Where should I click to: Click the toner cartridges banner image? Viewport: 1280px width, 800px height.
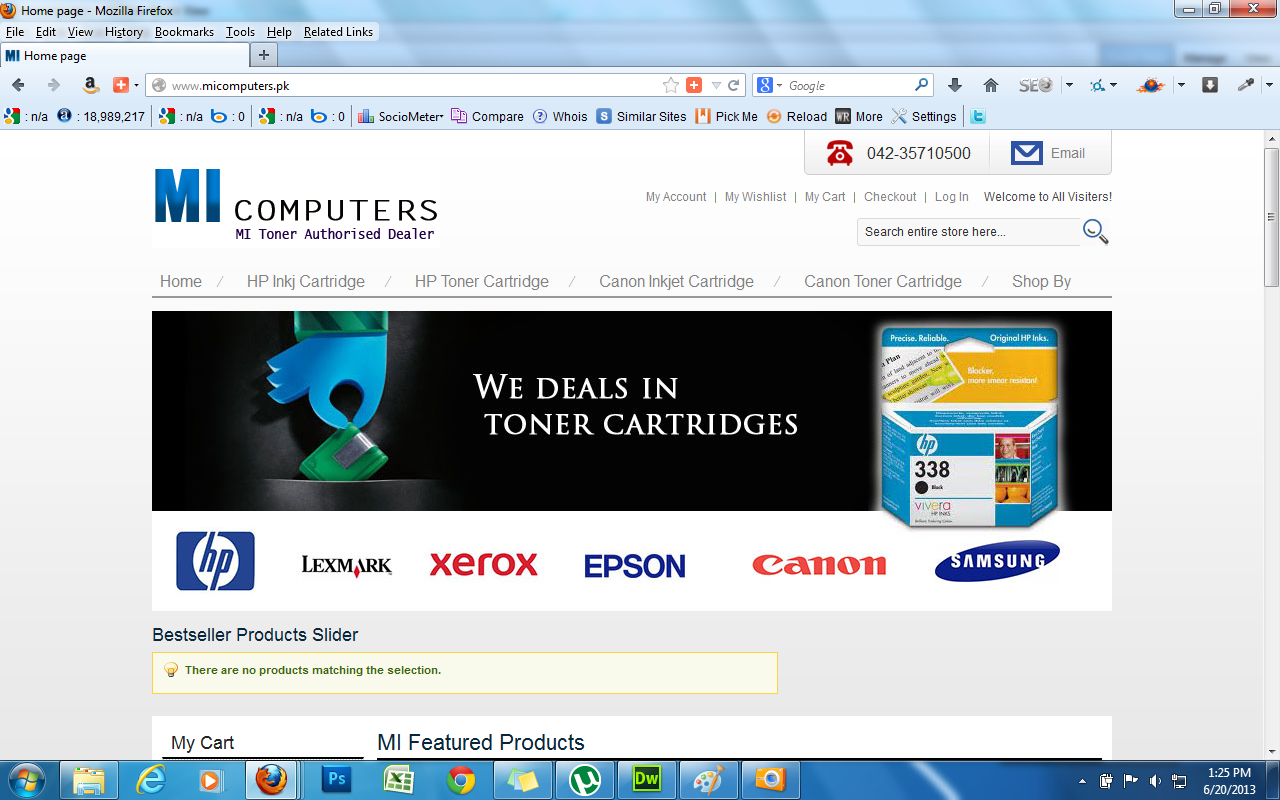(x=631, y=411)
